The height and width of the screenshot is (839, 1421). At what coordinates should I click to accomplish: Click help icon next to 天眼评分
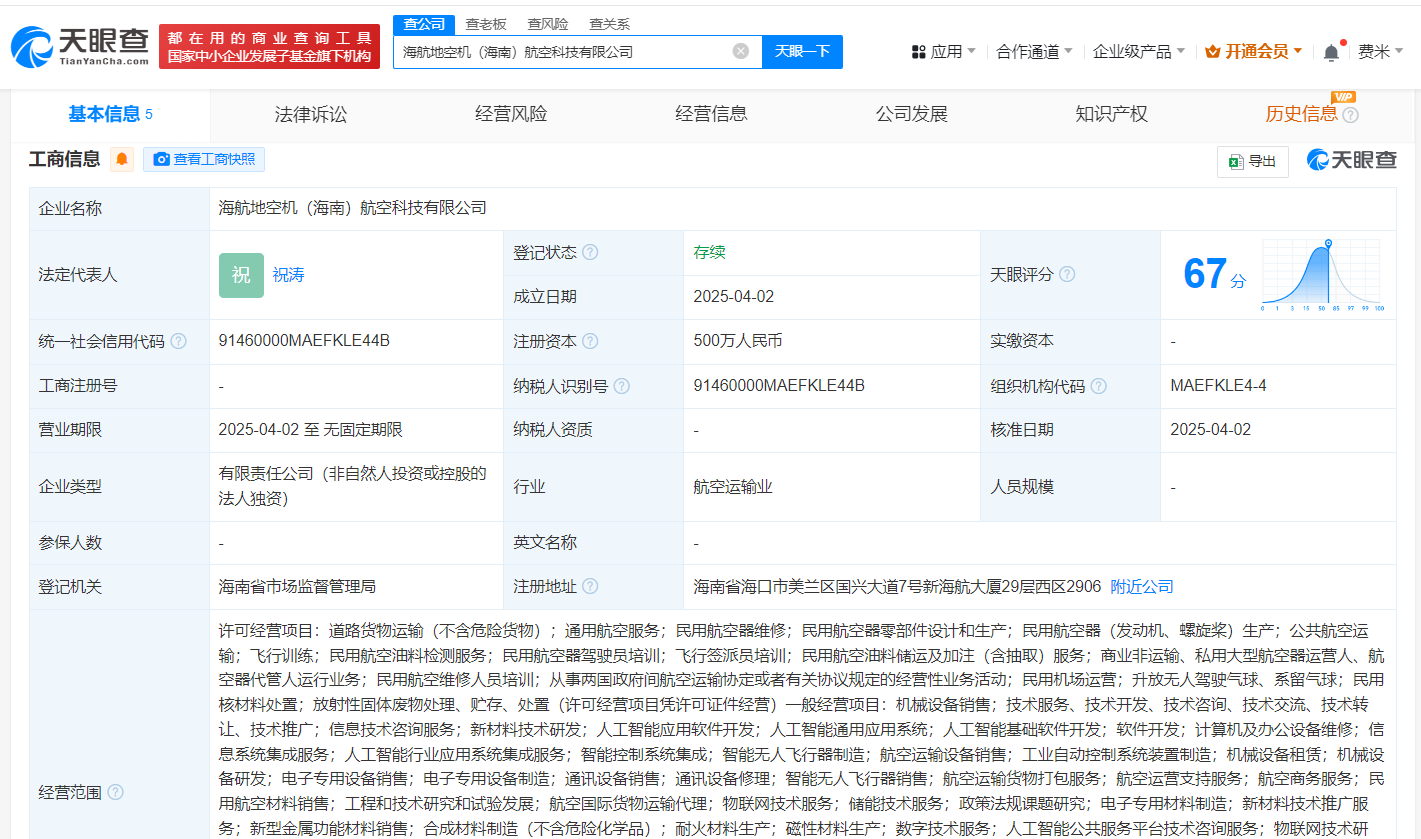click(1067, 274)
